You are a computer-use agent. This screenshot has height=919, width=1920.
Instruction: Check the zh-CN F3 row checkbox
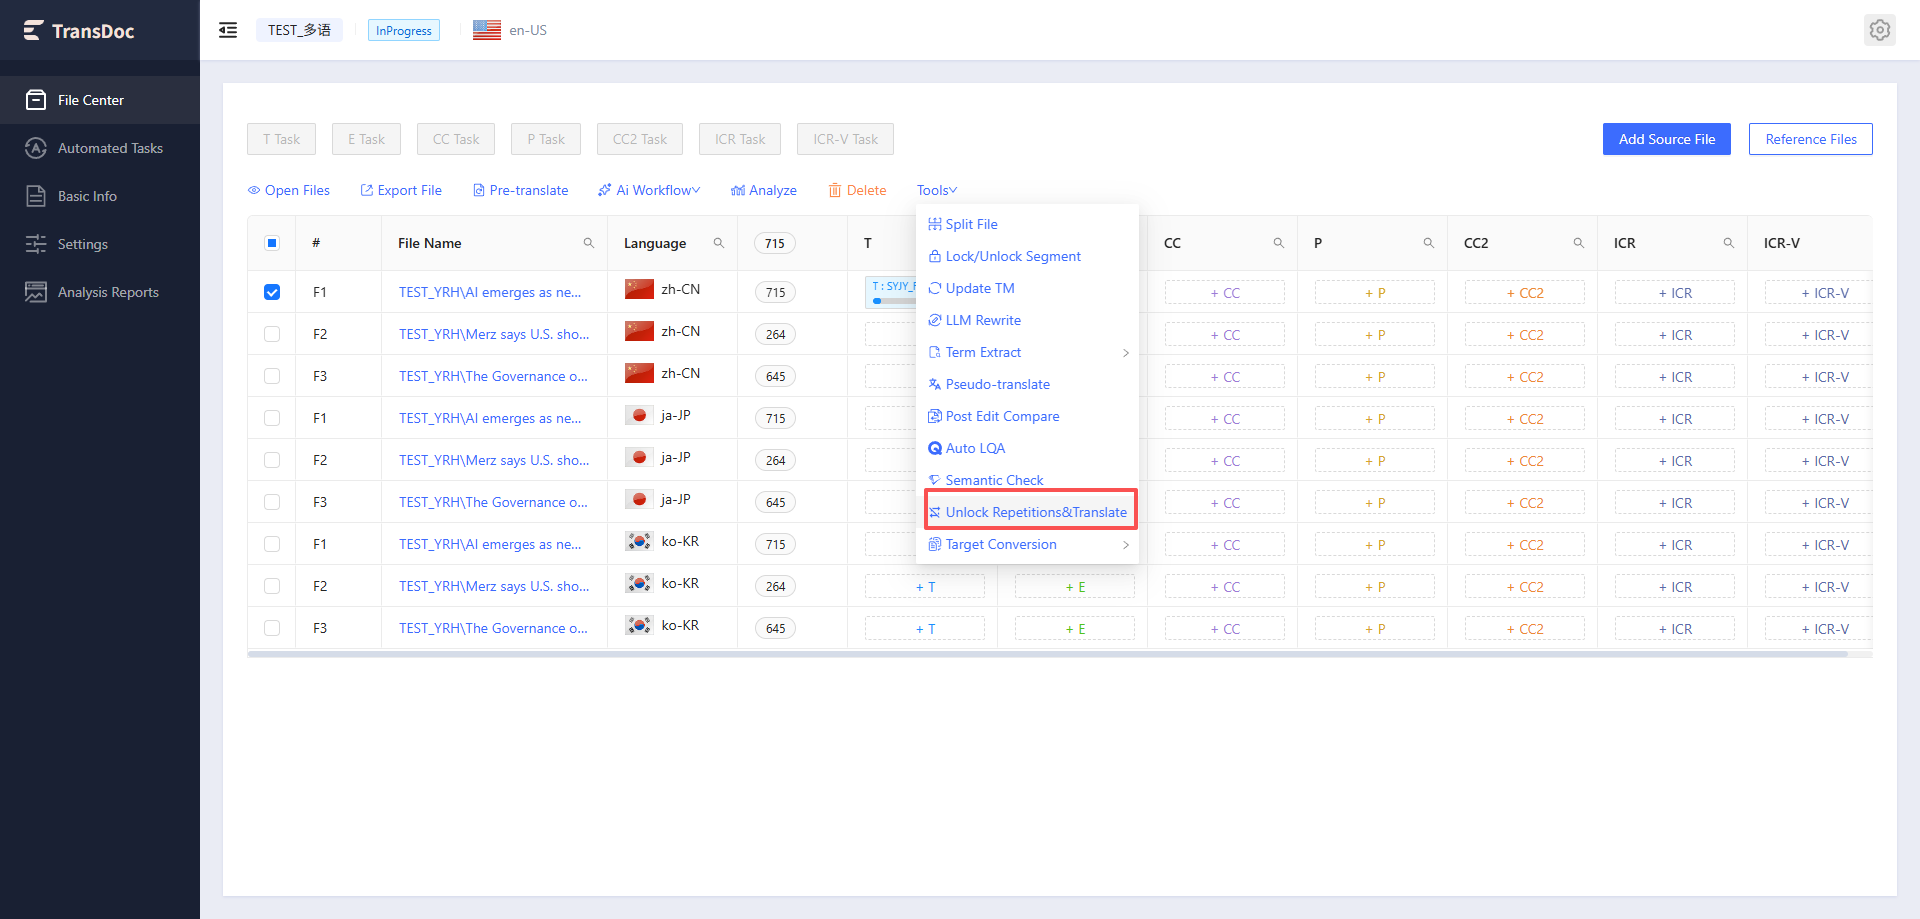[x=272, y=376]
